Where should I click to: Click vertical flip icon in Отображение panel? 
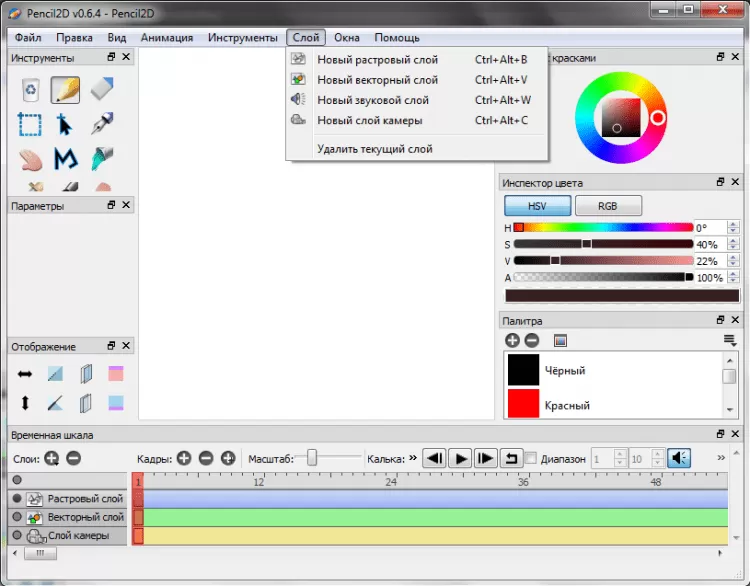[25, 403]
